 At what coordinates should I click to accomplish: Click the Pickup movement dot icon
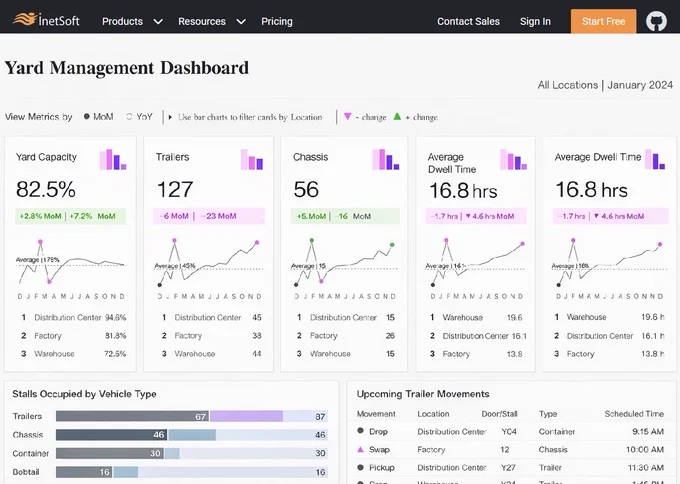click(360, 468)
